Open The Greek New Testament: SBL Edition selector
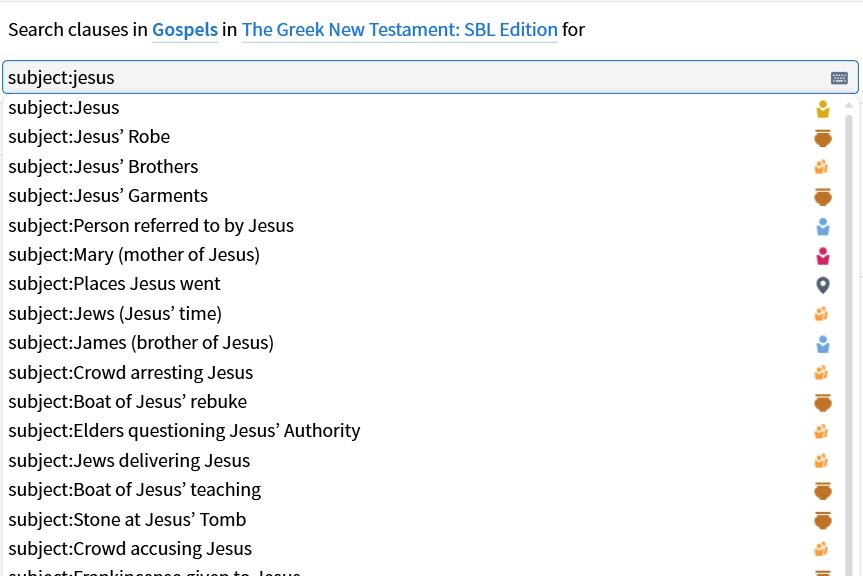 [400, 30]
